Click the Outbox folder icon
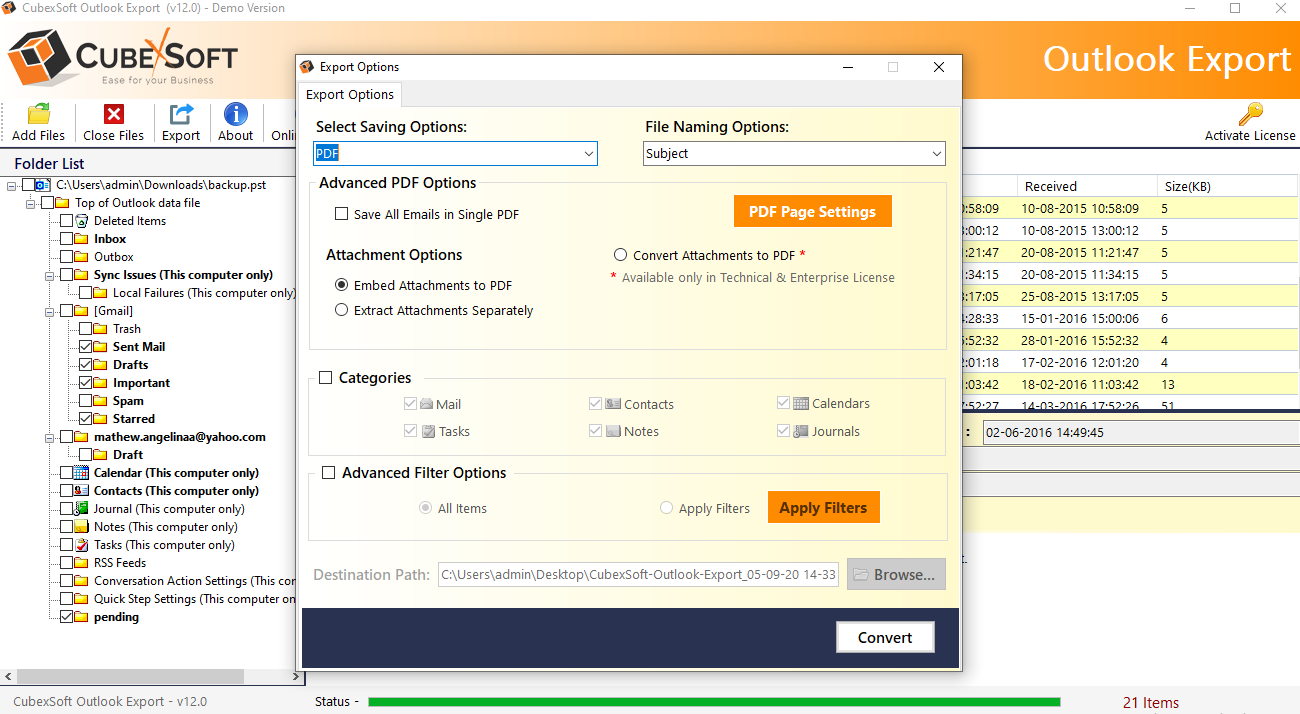The width and height of the screenshot is (1300, 714). click(x=82, y=257)
